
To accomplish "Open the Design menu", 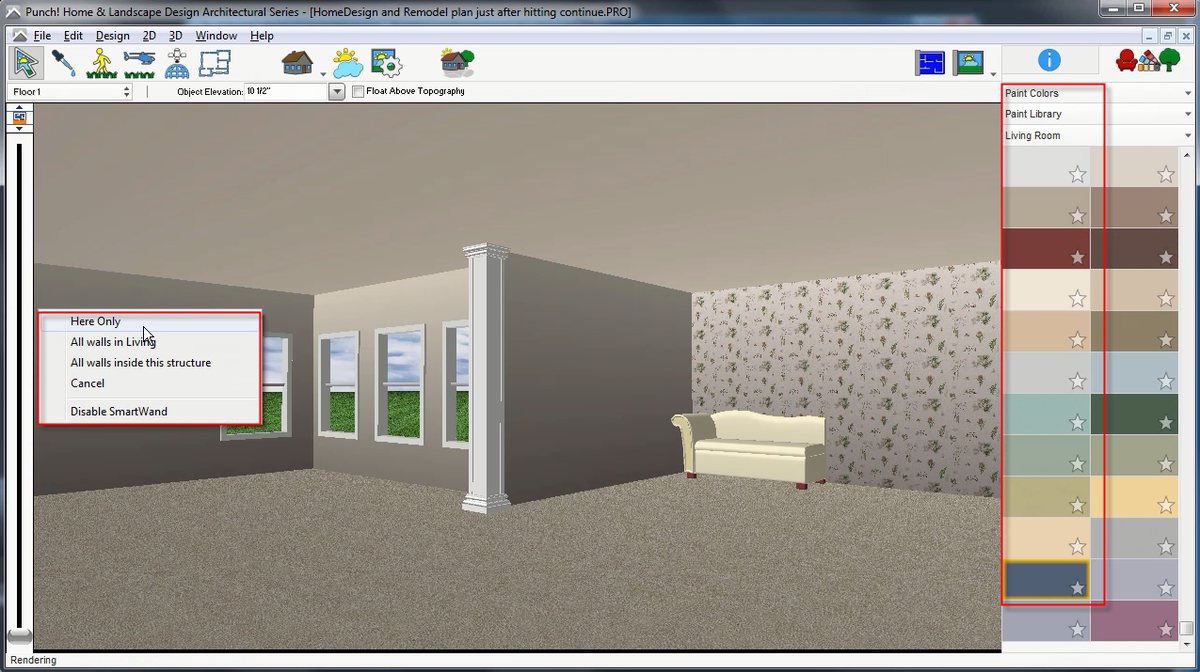I will 112,36.
